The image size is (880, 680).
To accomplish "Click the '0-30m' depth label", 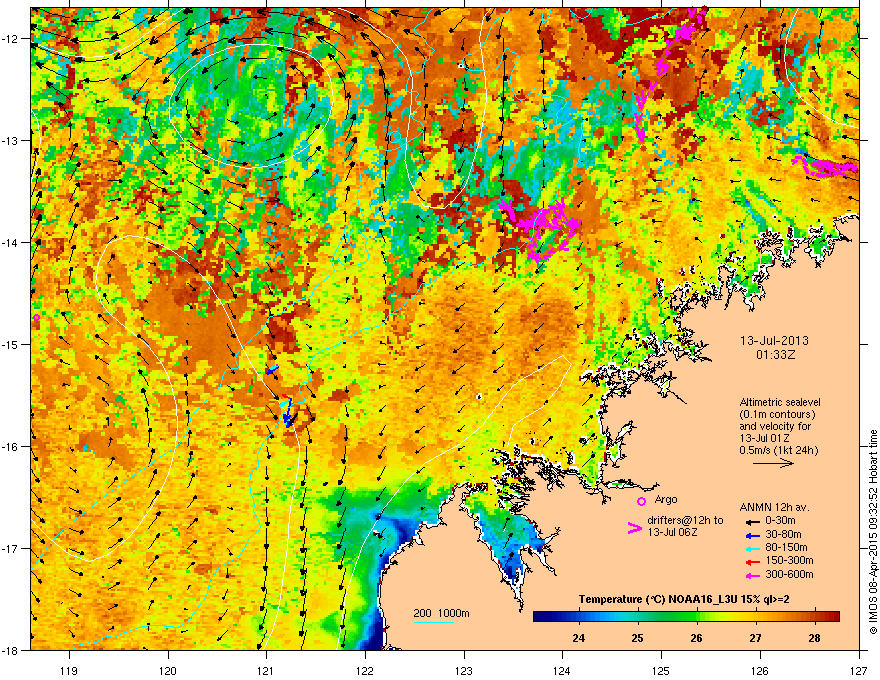I will pos(780,521).
